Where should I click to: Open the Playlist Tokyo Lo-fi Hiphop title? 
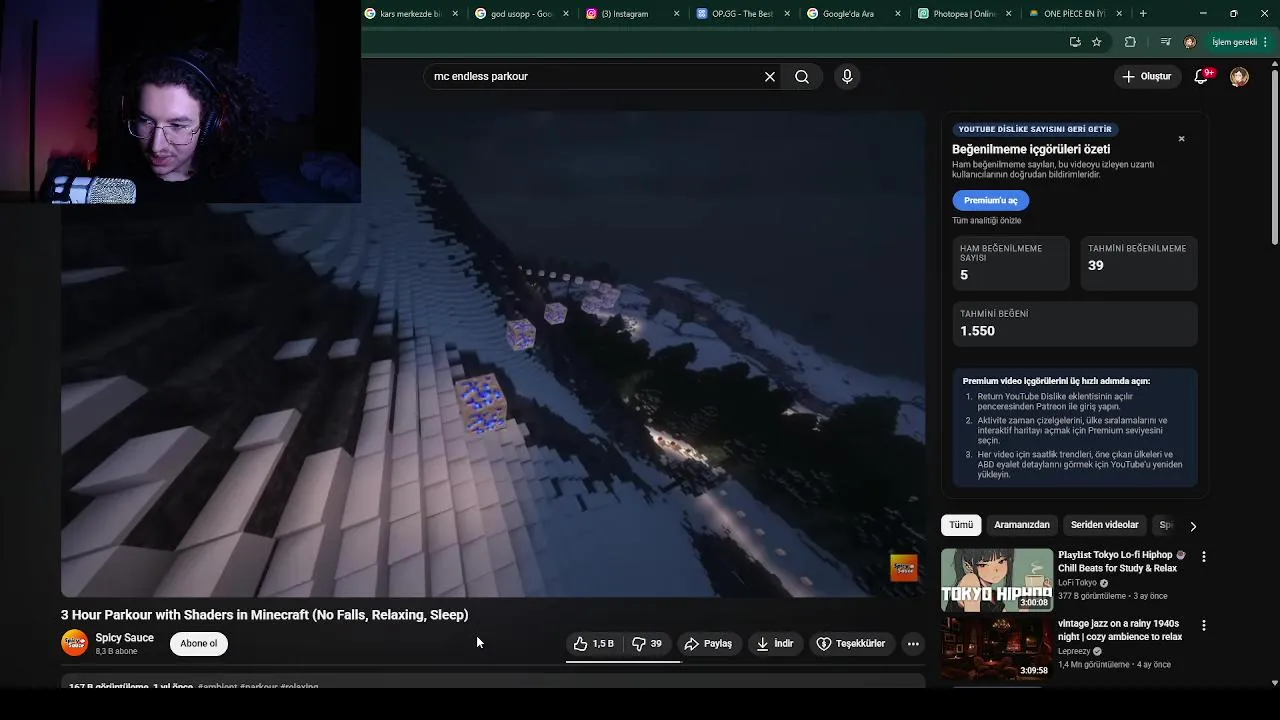1121,562
